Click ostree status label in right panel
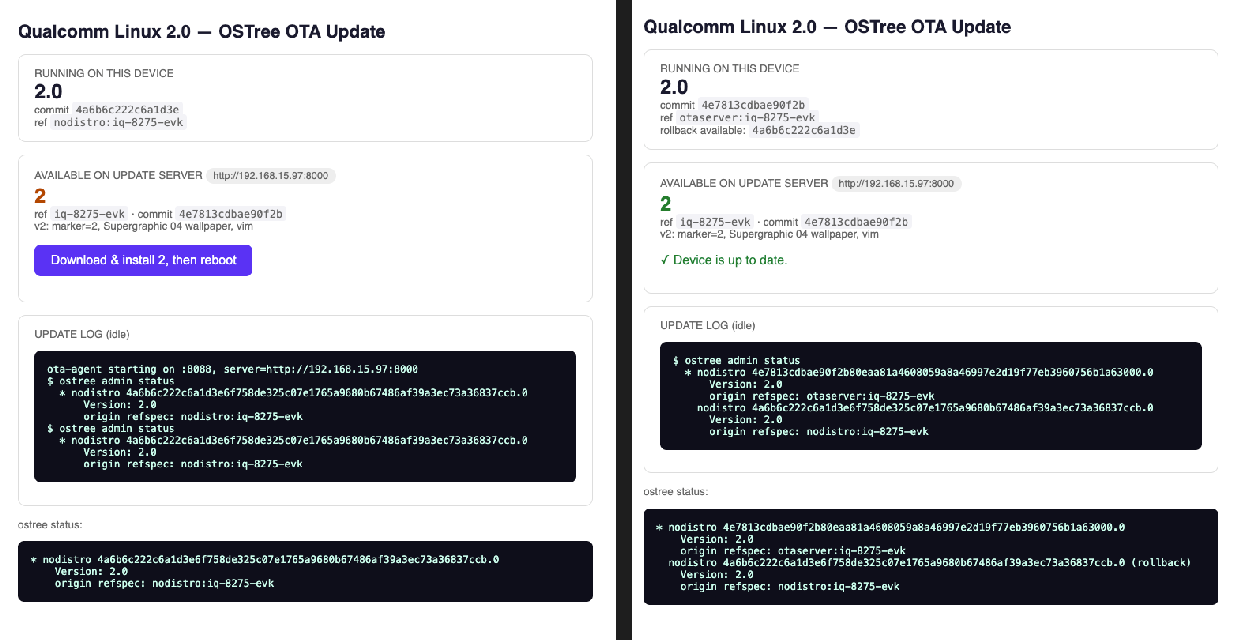The height and width of the screenshot is (640, 1248). tap(676, 491)
